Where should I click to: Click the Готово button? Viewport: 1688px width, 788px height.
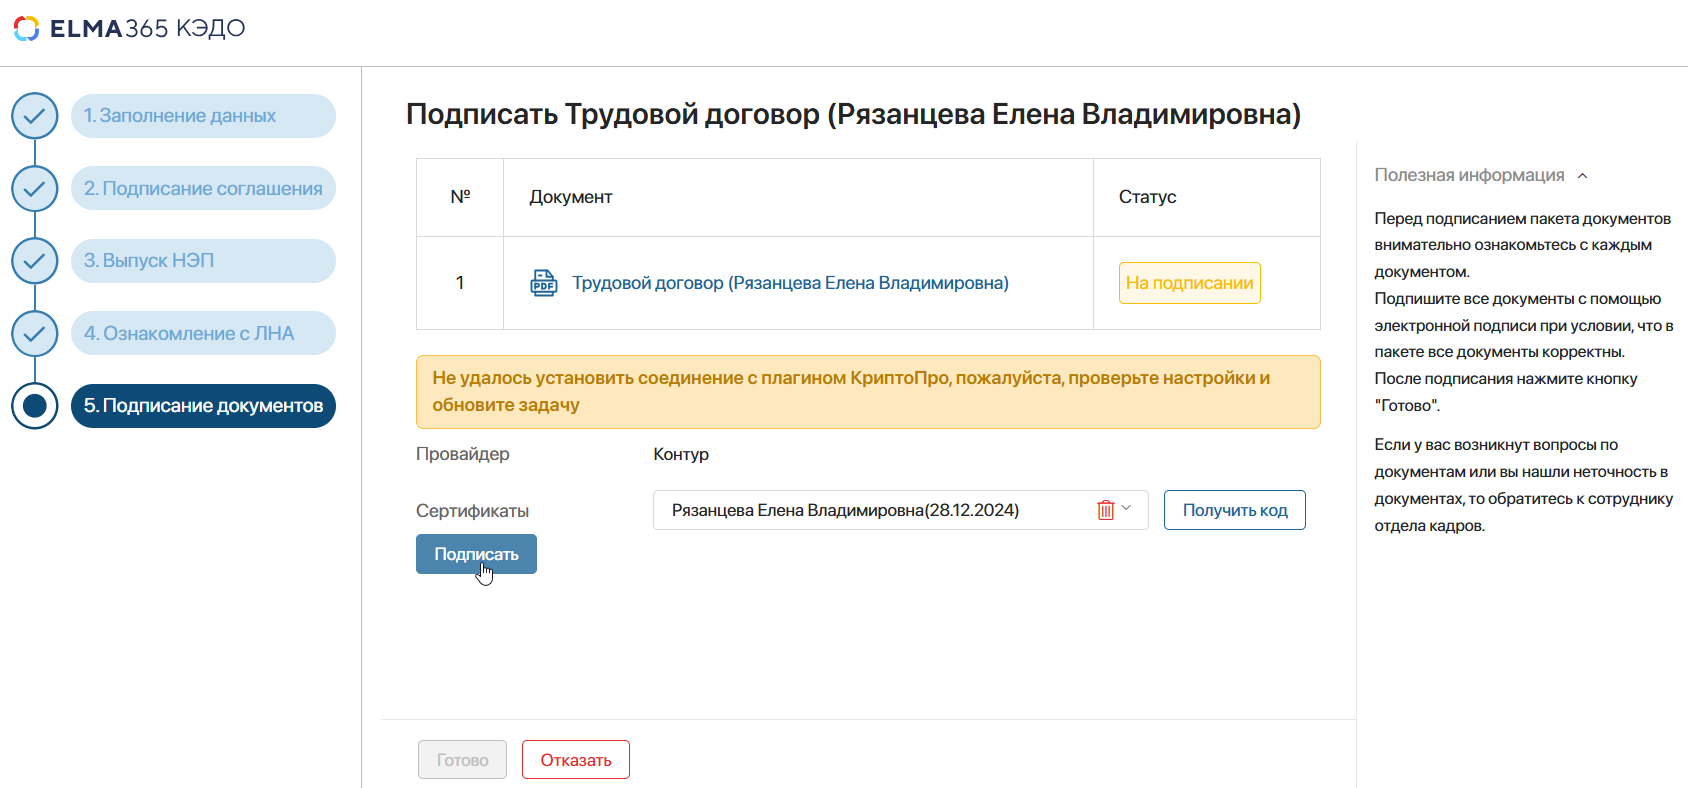point(462,760)
